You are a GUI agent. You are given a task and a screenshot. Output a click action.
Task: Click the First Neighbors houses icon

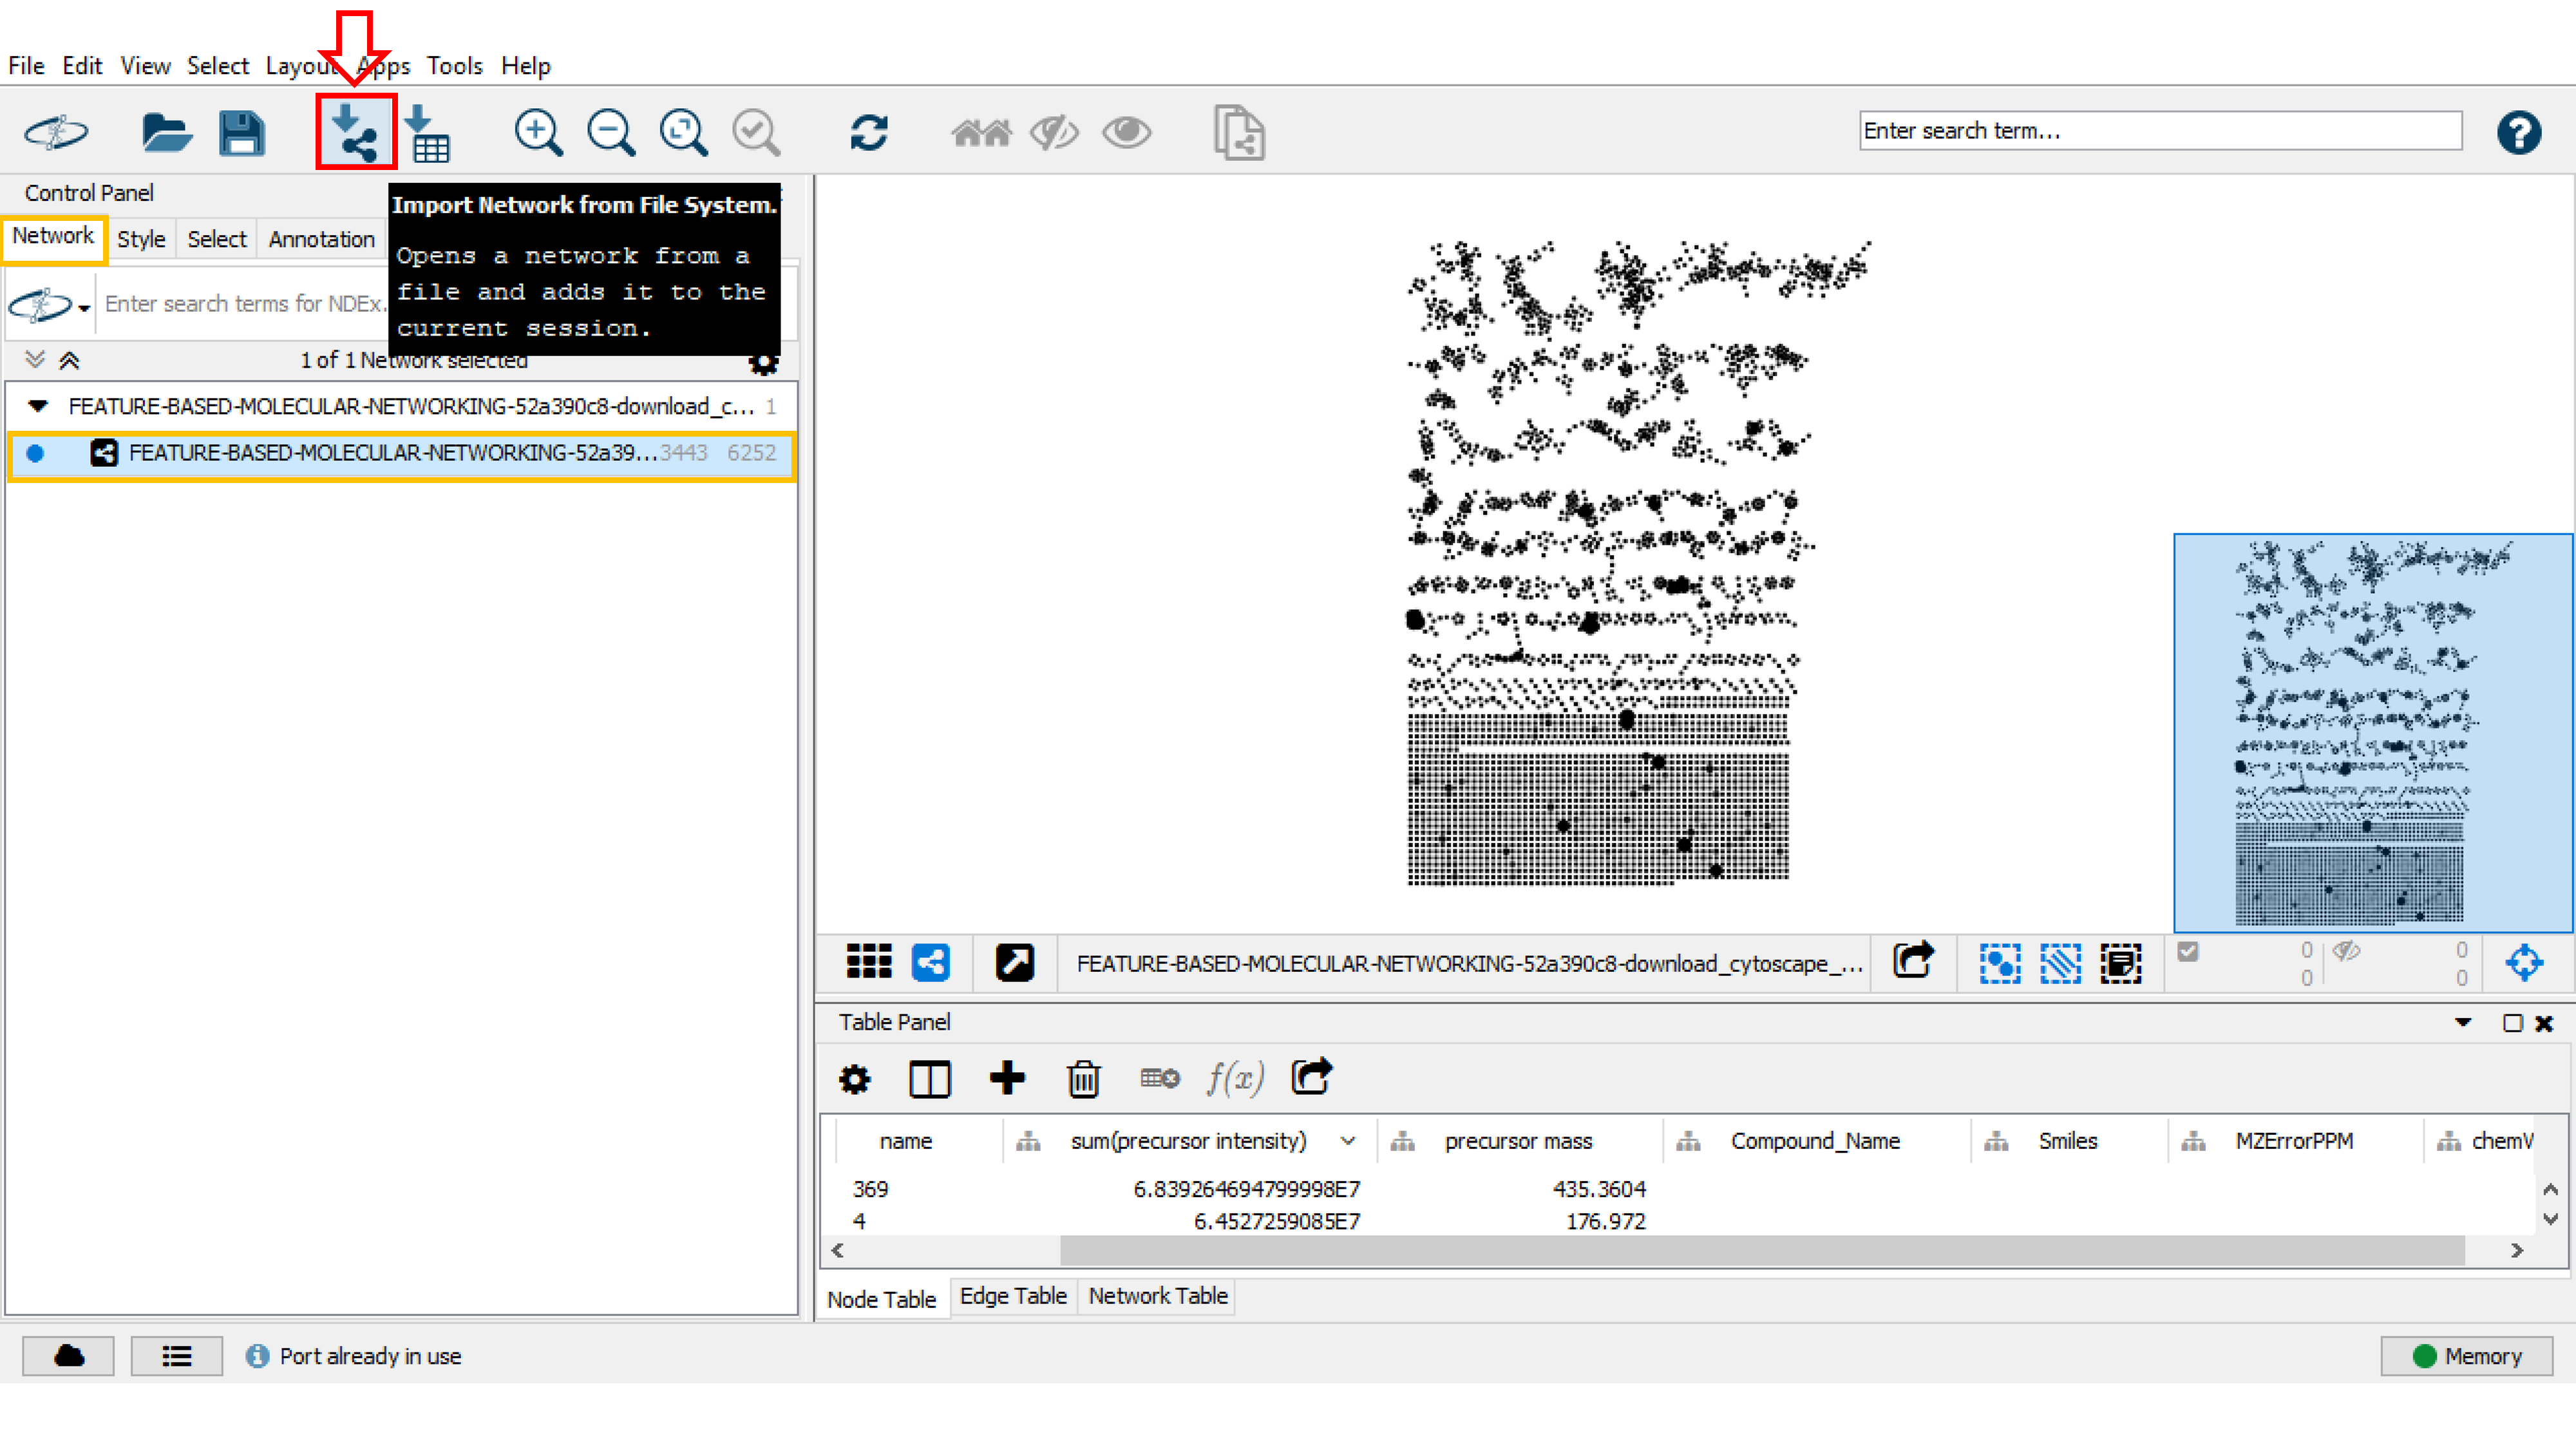[x=981, y=132]
